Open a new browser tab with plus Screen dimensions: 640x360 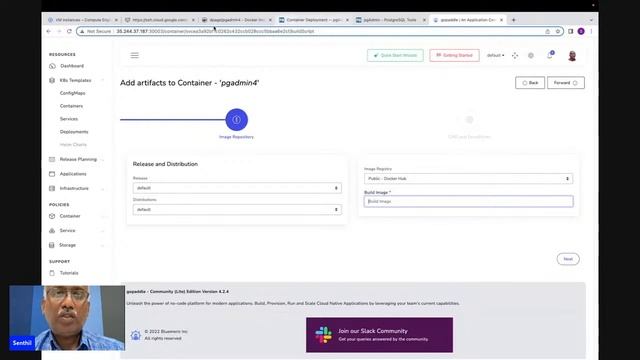513,20
